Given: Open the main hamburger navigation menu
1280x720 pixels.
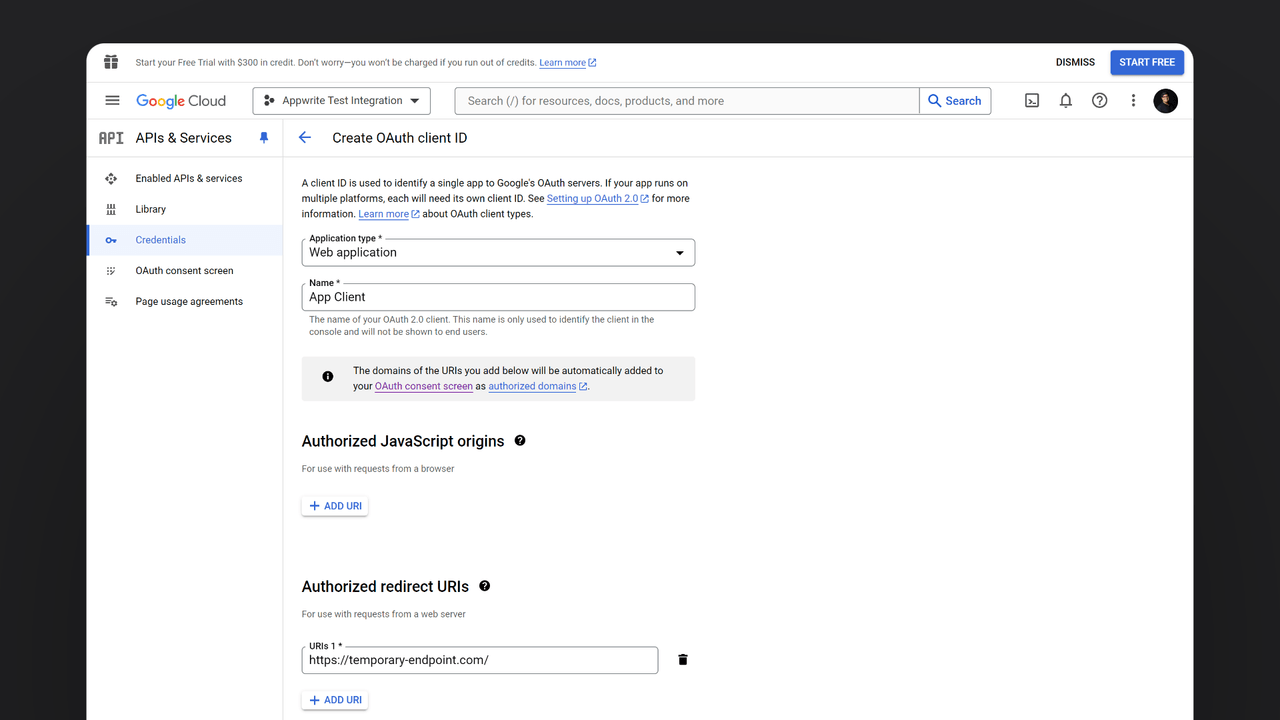Looking at the screenshot, I should click(x=112, y=100).
